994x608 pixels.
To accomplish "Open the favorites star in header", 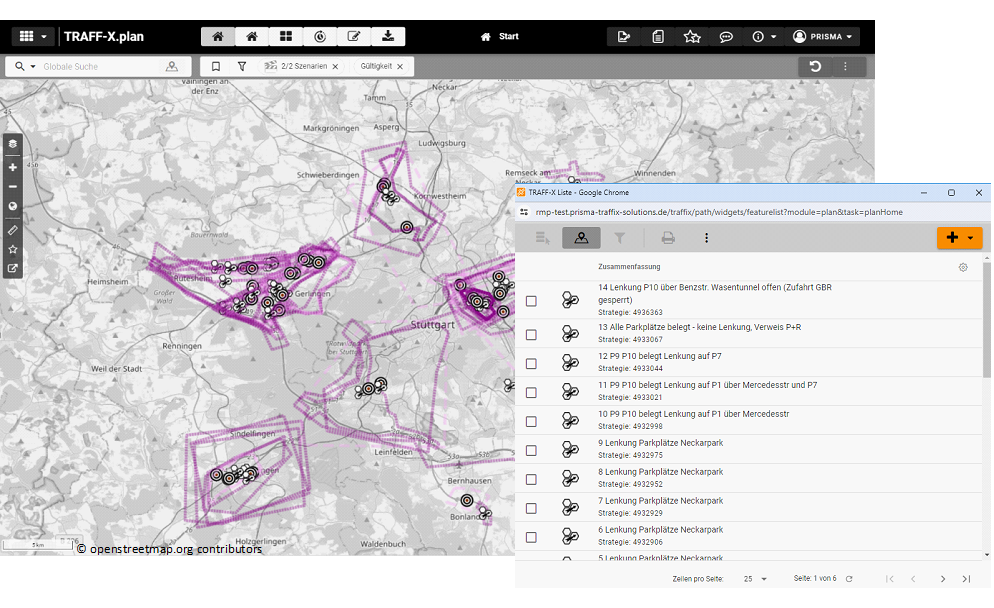I will (x=692, y=37).
